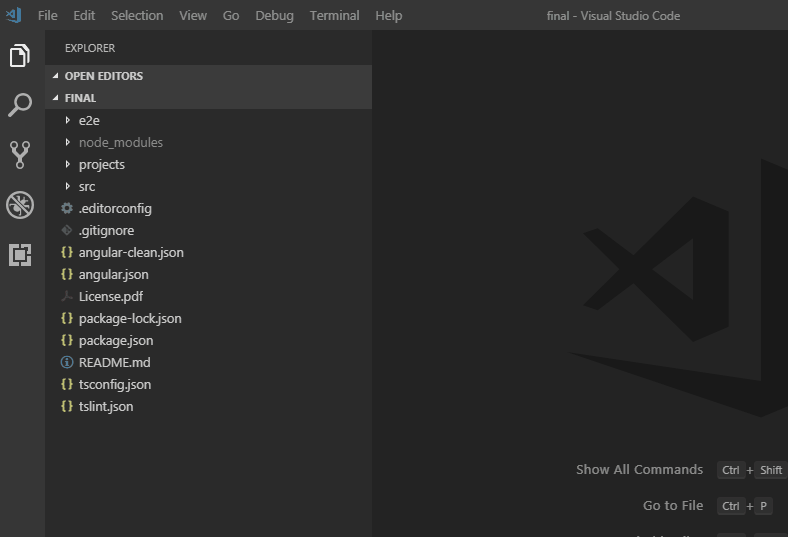Open the Selection menu
788x537 pixels.
coord(137,15)
